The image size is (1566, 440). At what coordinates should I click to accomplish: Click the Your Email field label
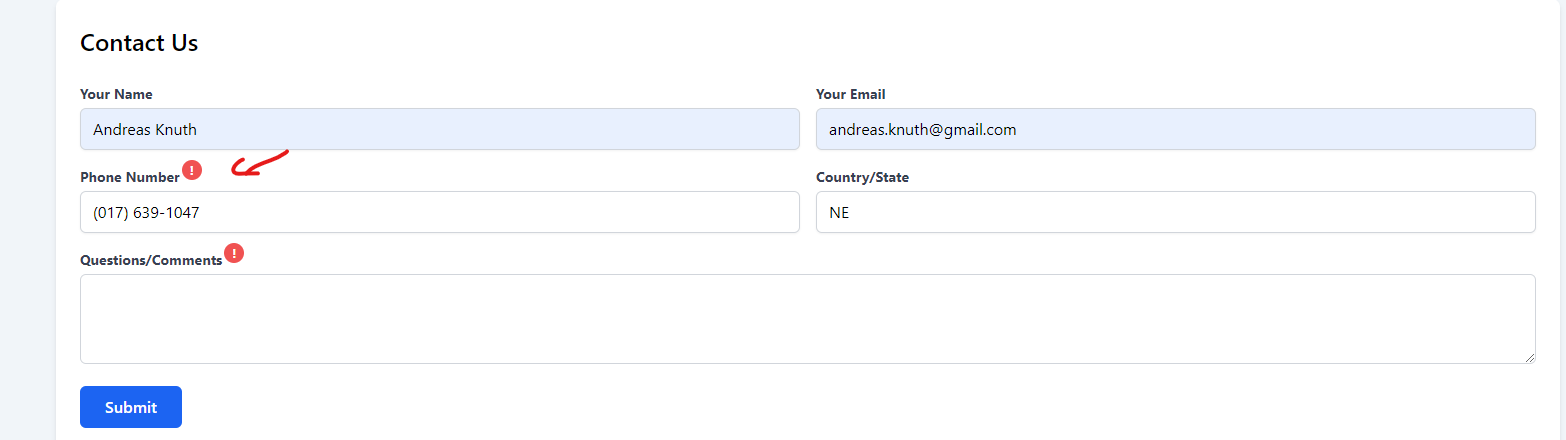(850, 95)
